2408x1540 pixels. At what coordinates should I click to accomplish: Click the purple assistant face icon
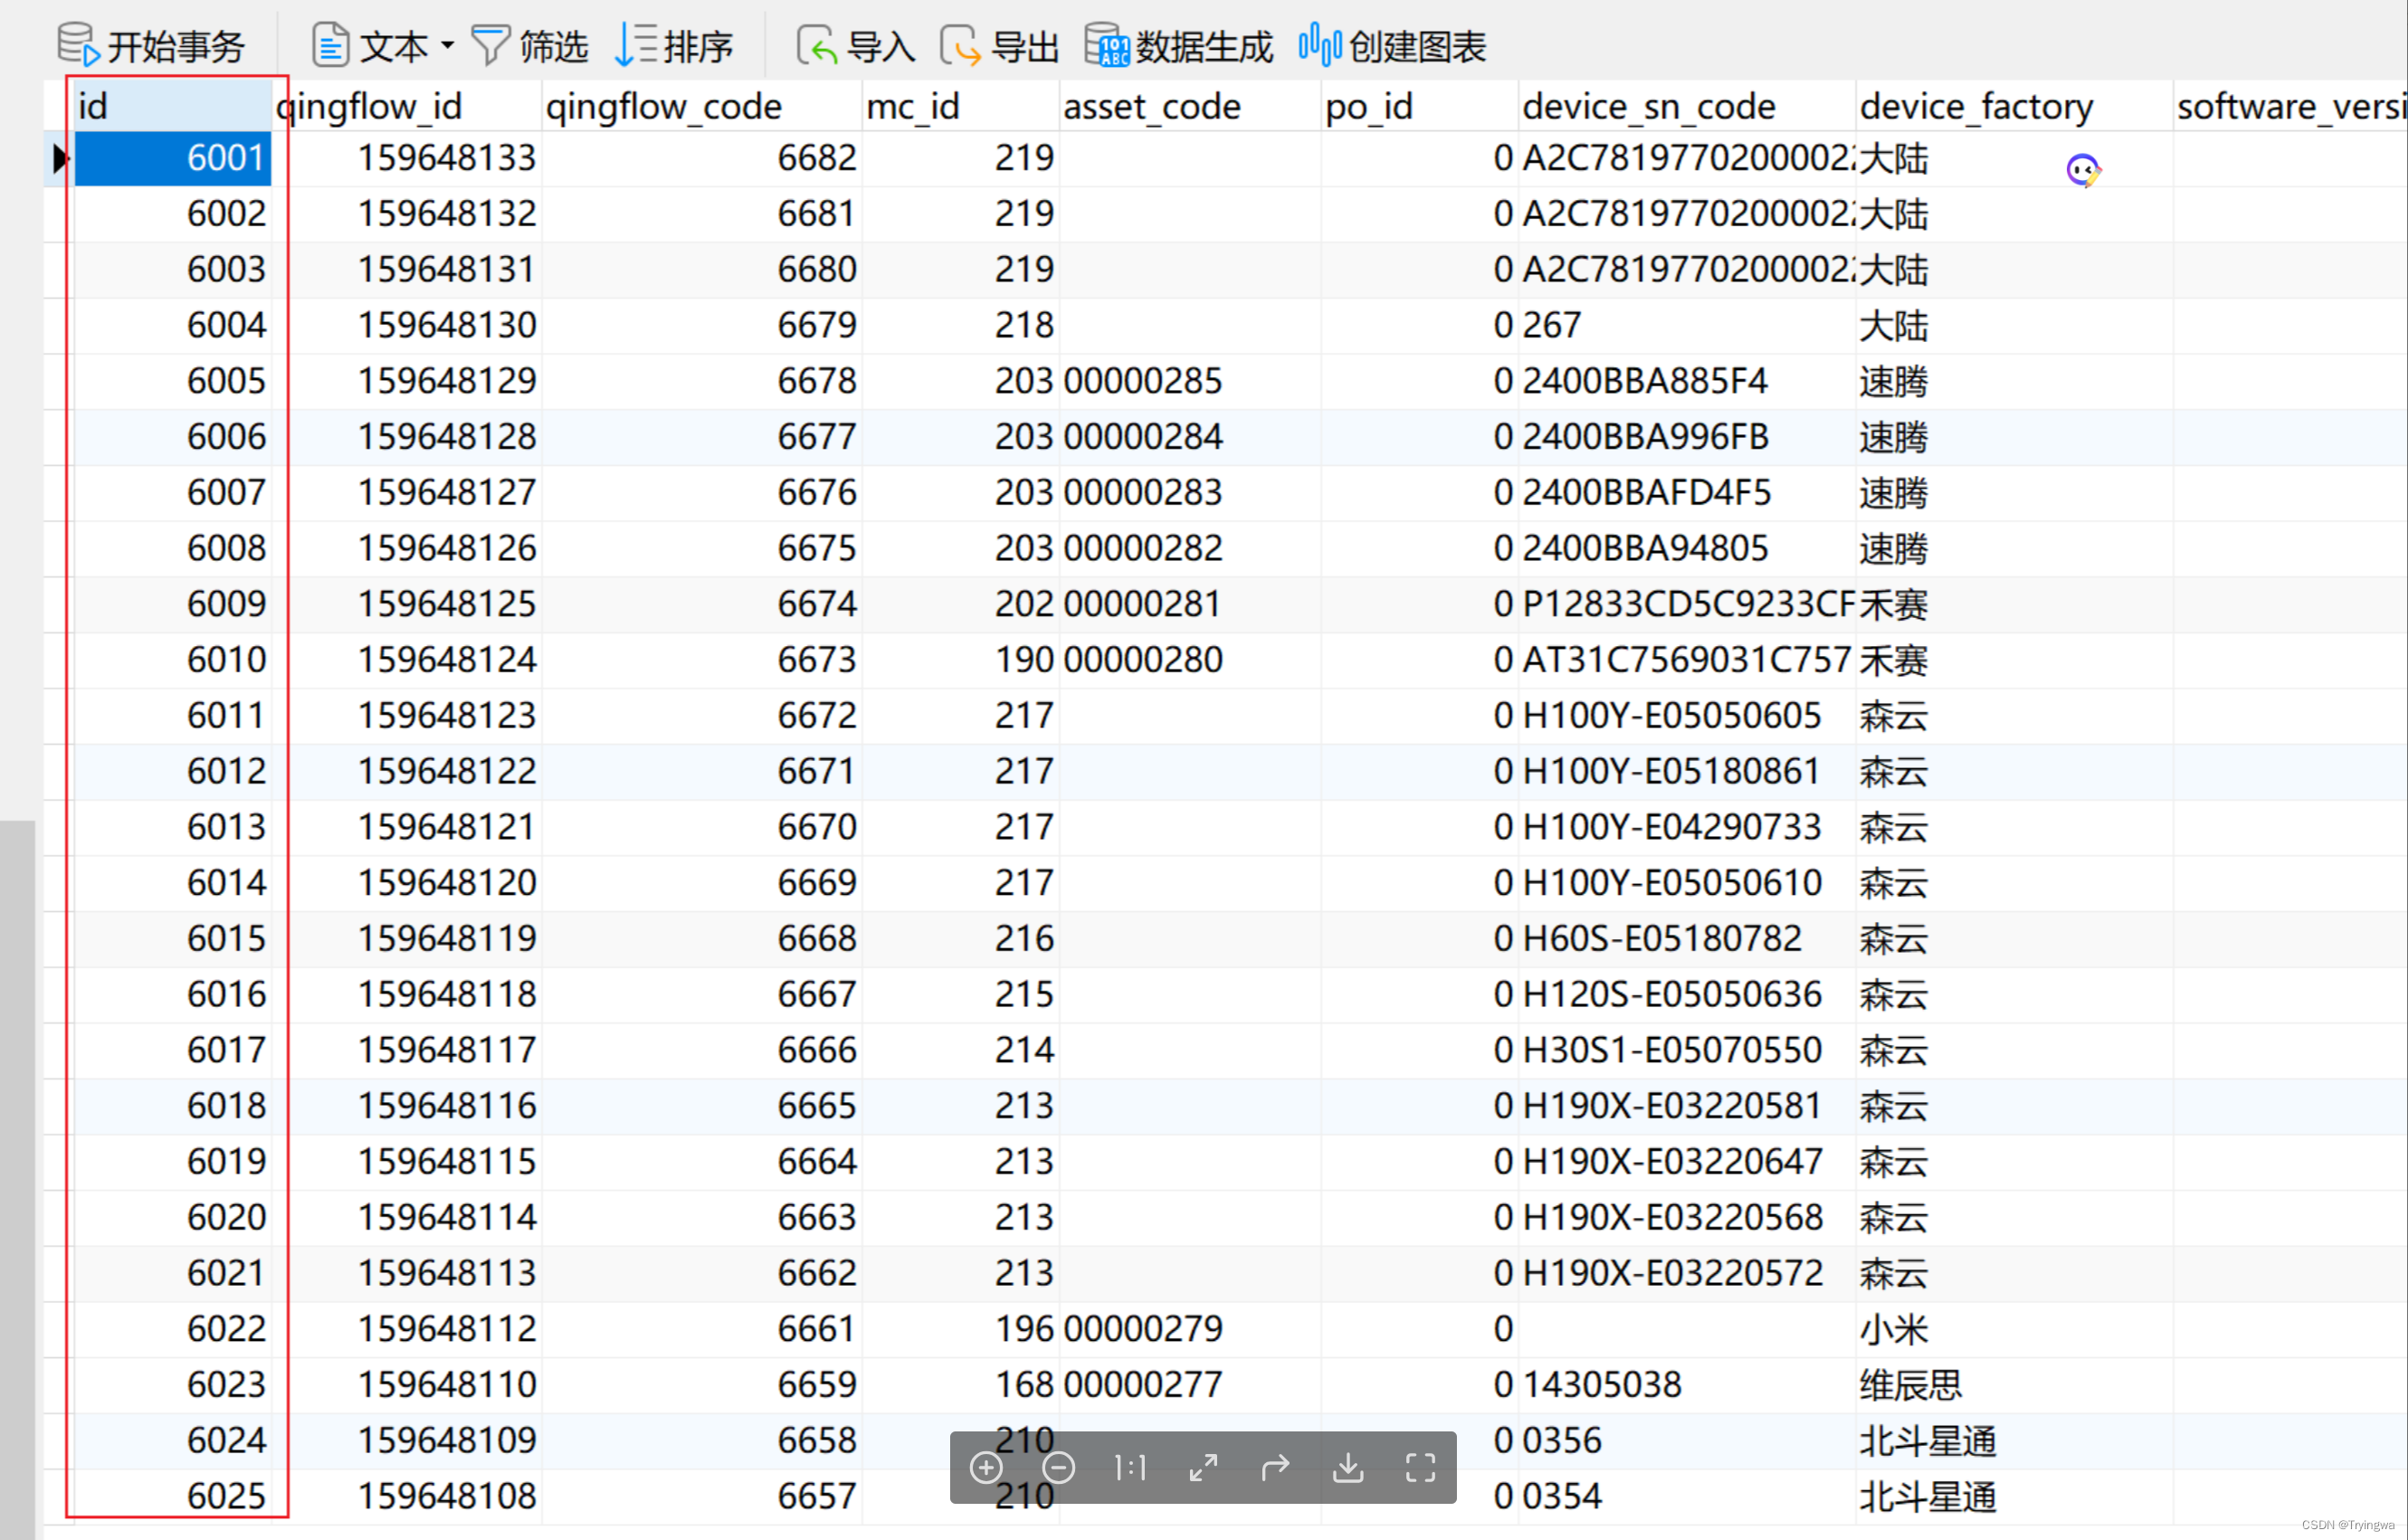pos(2083,171)
